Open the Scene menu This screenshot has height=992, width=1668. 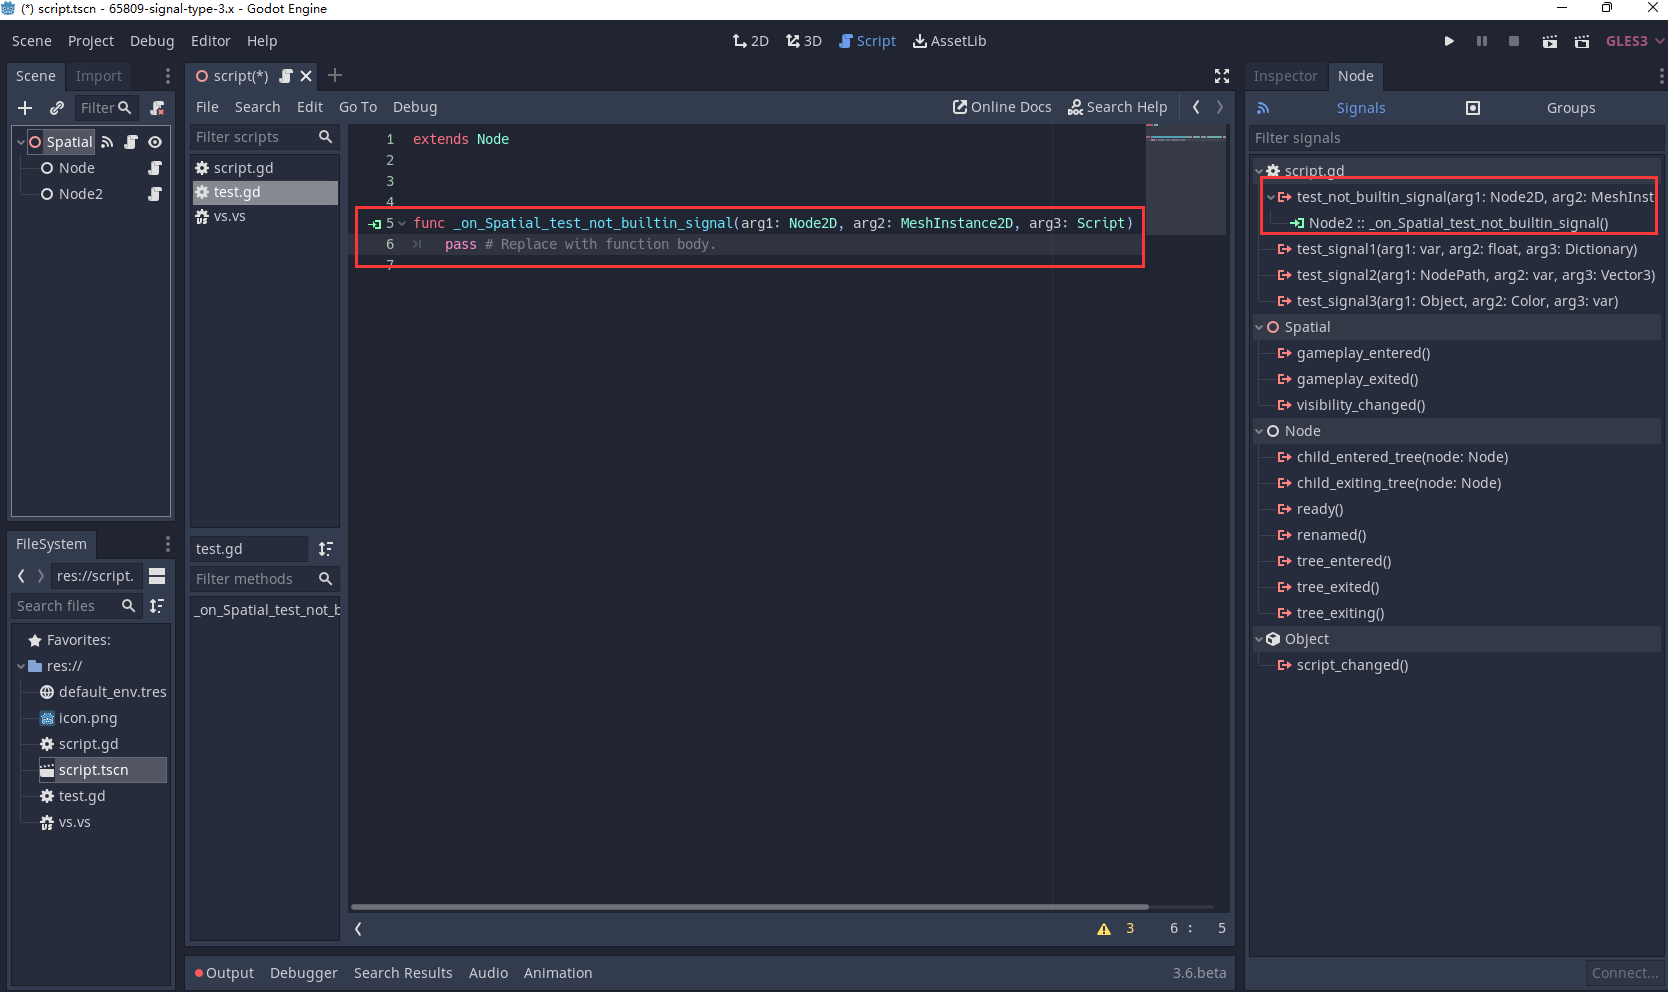[x=32, y=41]
